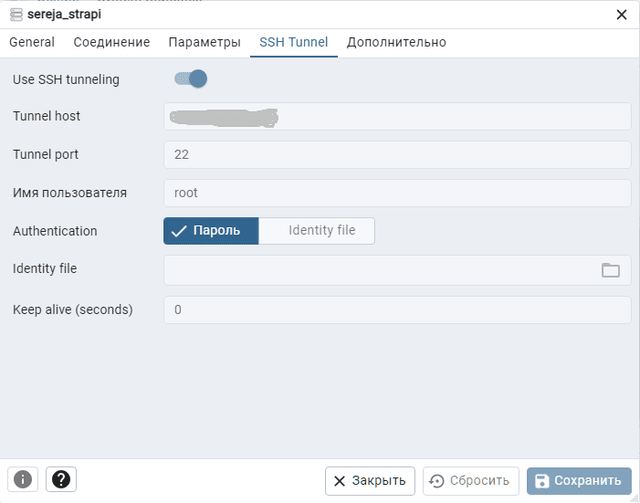Viewport: 640px width, 503px height.
Task: Click the Keep alive seconds field
Action: pyautogui.click(x=397, y=309)
